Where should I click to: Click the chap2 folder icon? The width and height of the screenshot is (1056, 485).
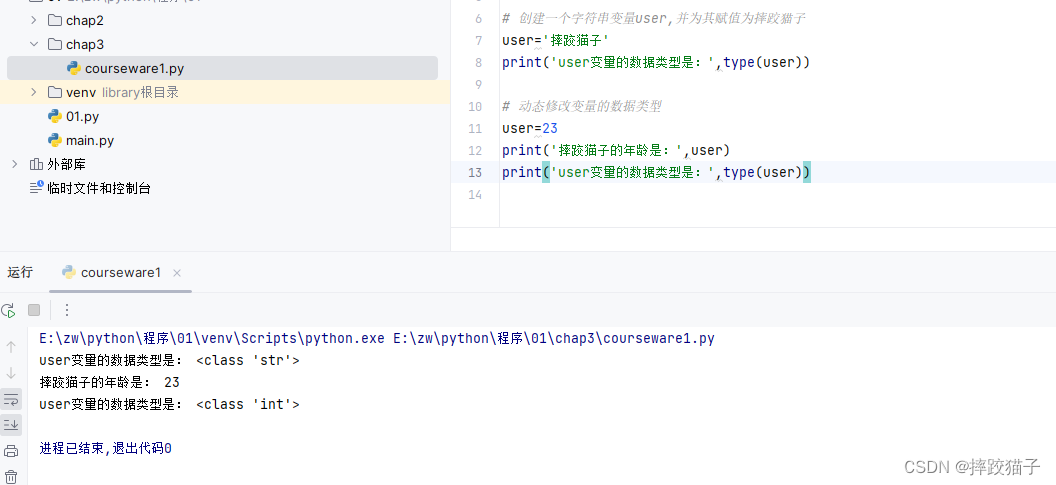pos(55,20)
